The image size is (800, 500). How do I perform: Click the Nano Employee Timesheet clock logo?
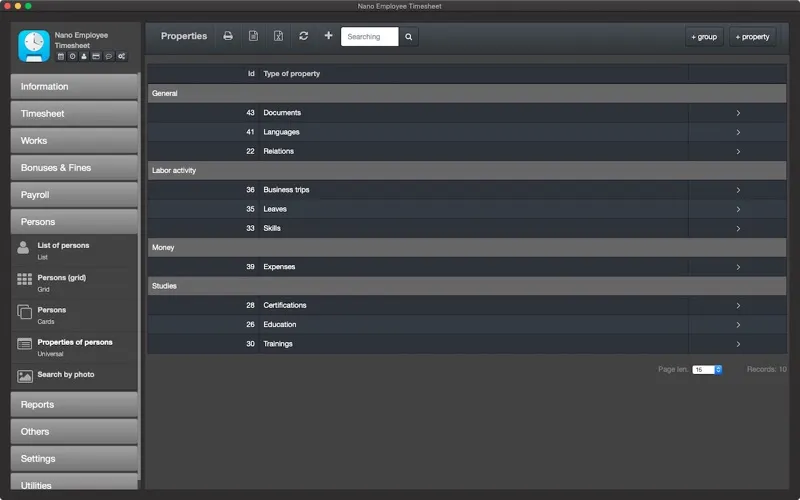[x=34, y=46]
